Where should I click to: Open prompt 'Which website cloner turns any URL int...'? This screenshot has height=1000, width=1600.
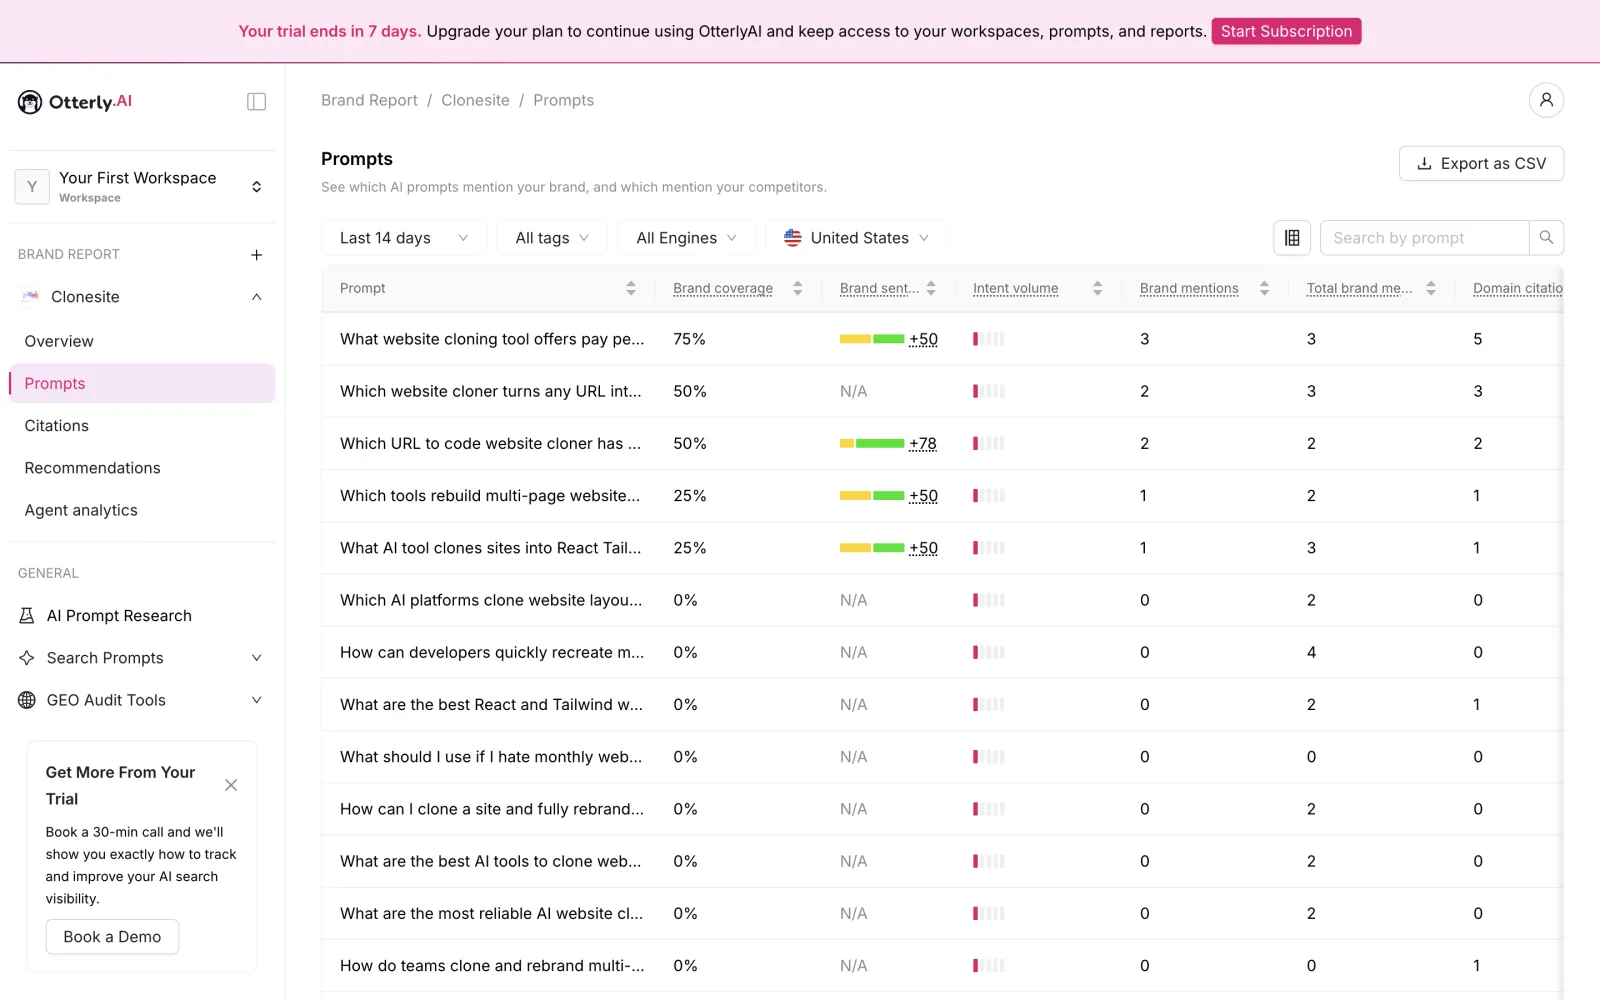tap(491, 391)
